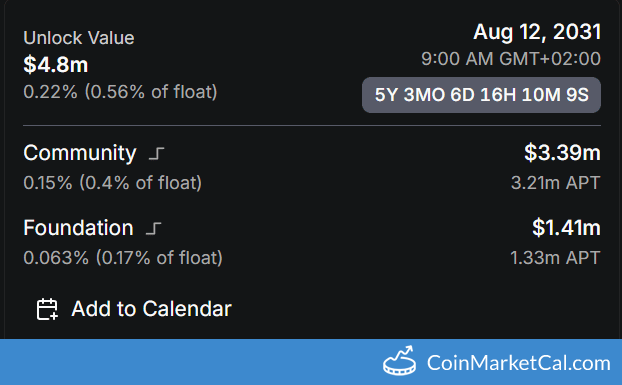The width and height of the screenshot is (622, 385).
Task: Click the Foundation step vesting icon
Action: pos(154,228)
